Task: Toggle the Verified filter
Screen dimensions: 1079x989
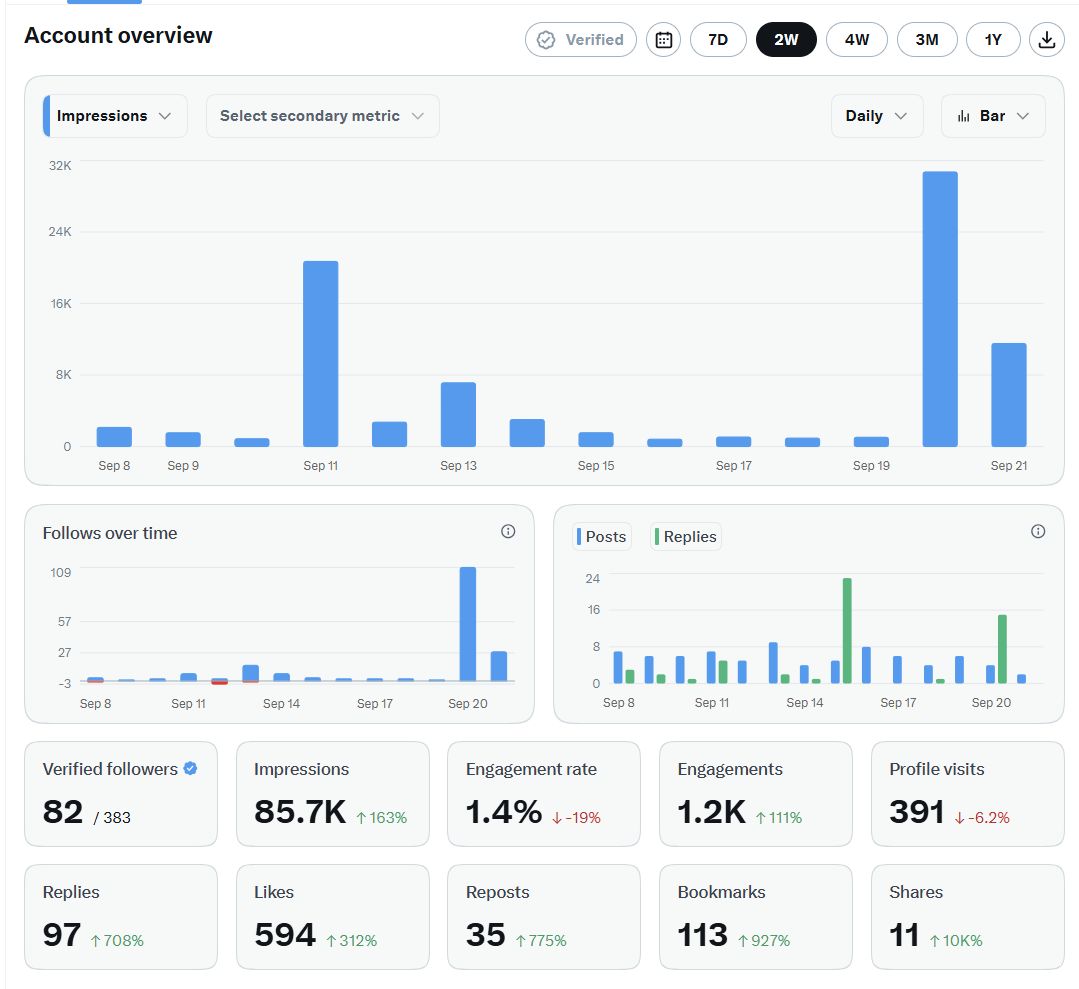Action: tap(581, 40)
